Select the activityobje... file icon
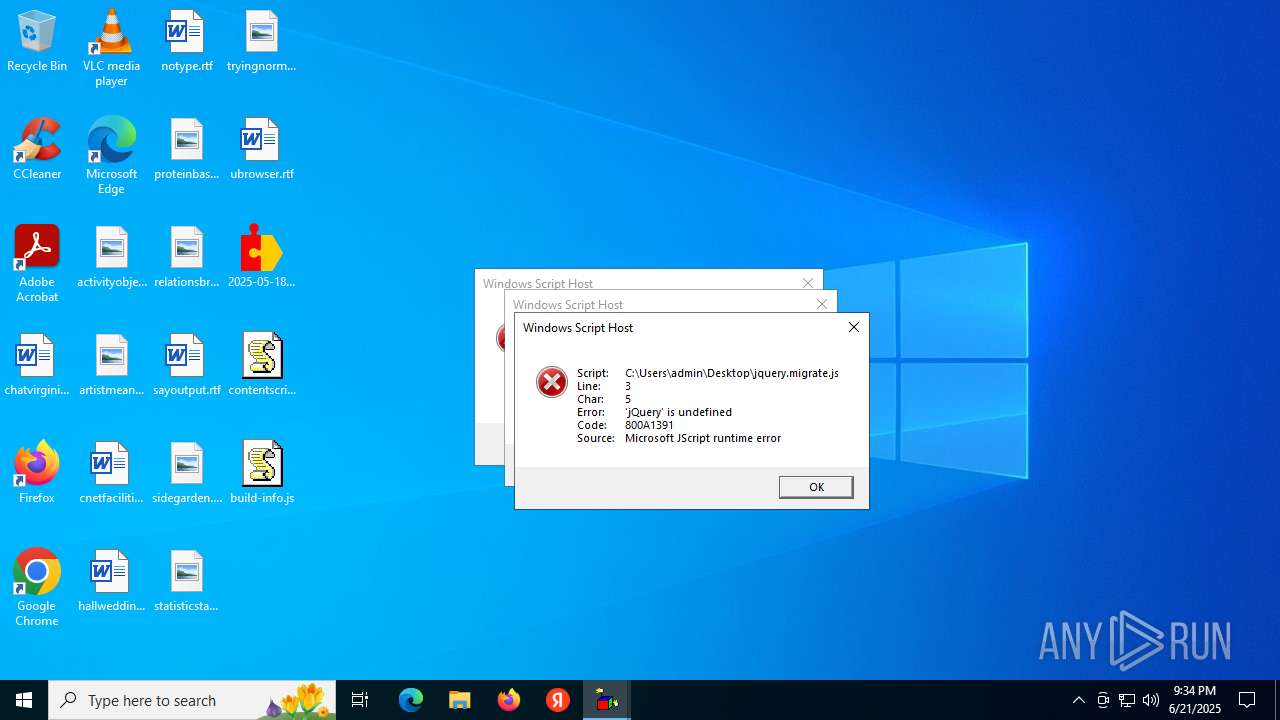 click(111, 258)
